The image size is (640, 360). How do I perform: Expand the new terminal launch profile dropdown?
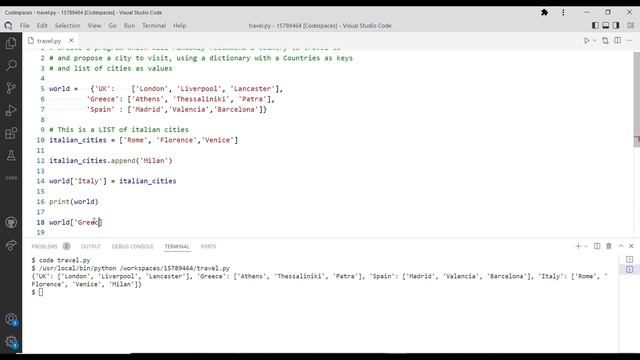(x=586, y=246)
